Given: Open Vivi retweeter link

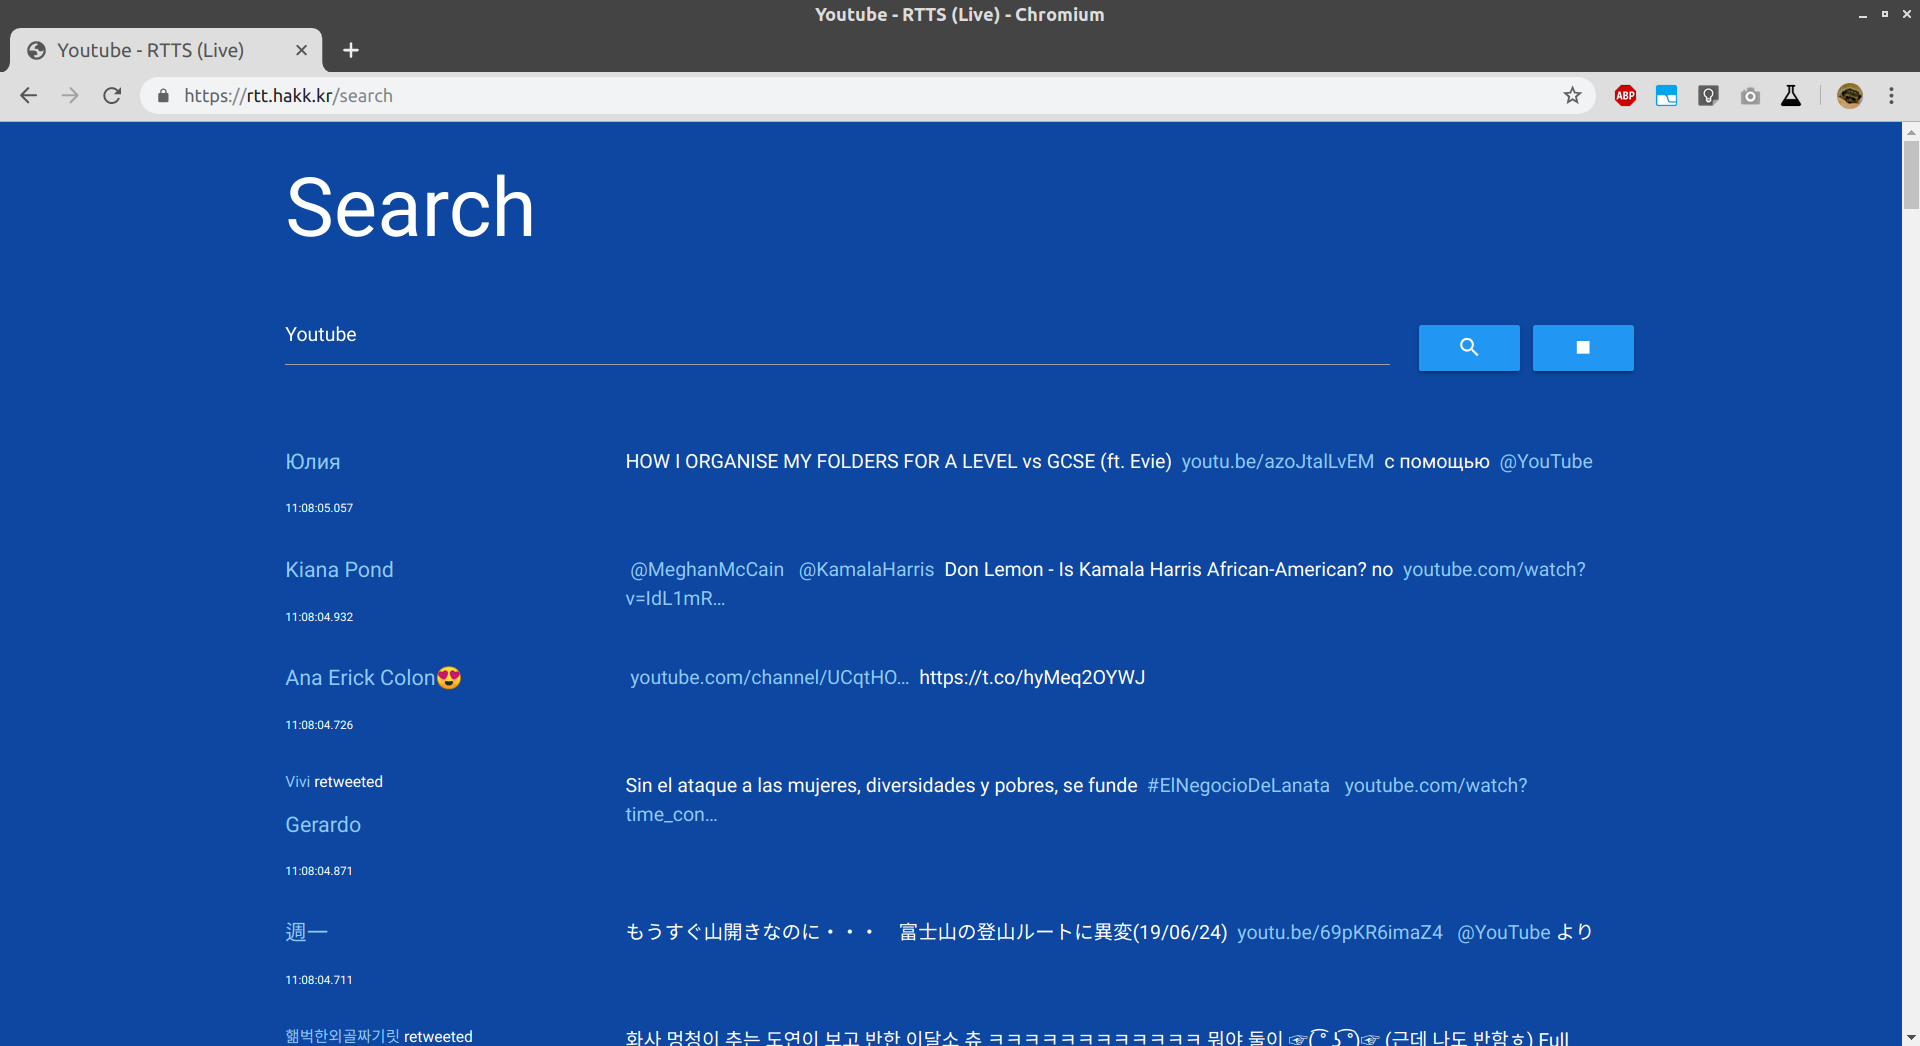Looking at the screenshot, I should (x=297, y=782).
